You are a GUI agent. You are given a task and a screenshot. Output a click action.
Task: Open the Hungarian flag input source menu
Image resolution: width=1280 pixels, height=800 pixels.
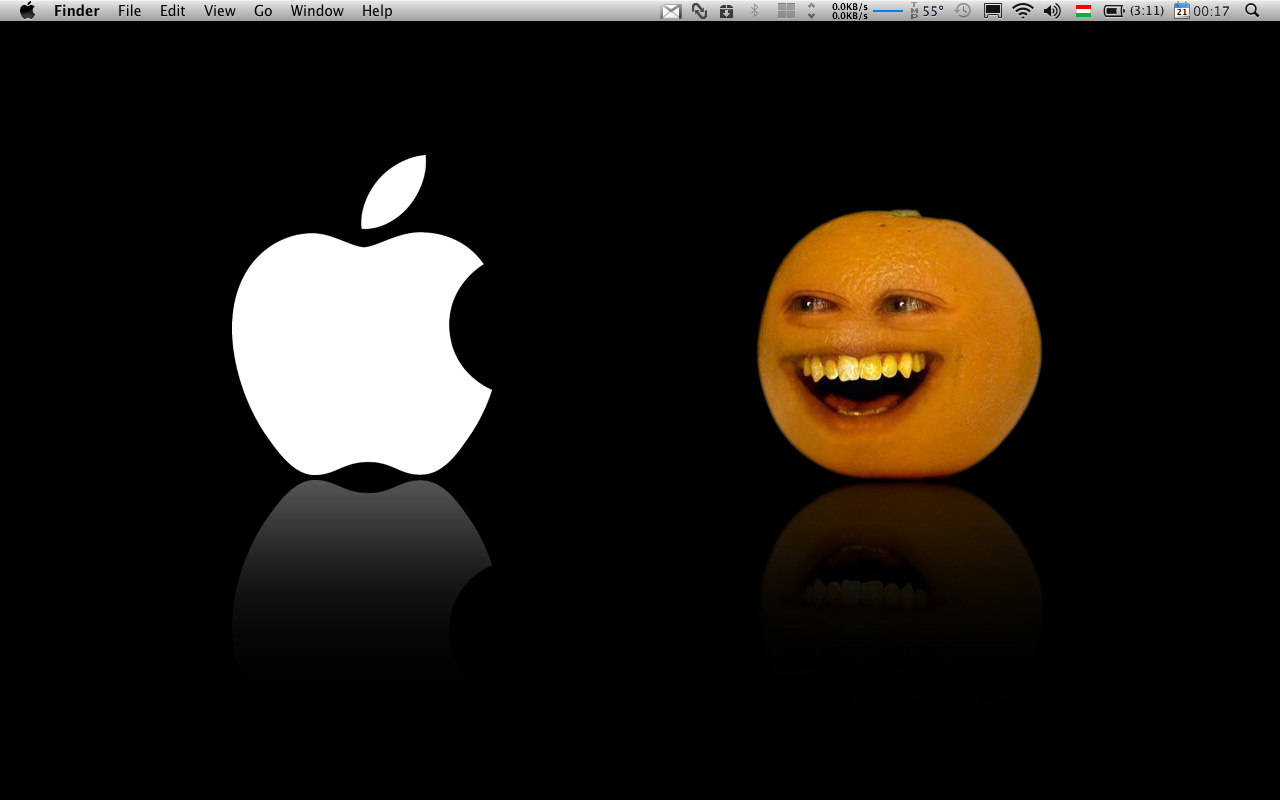point(1083,11)
